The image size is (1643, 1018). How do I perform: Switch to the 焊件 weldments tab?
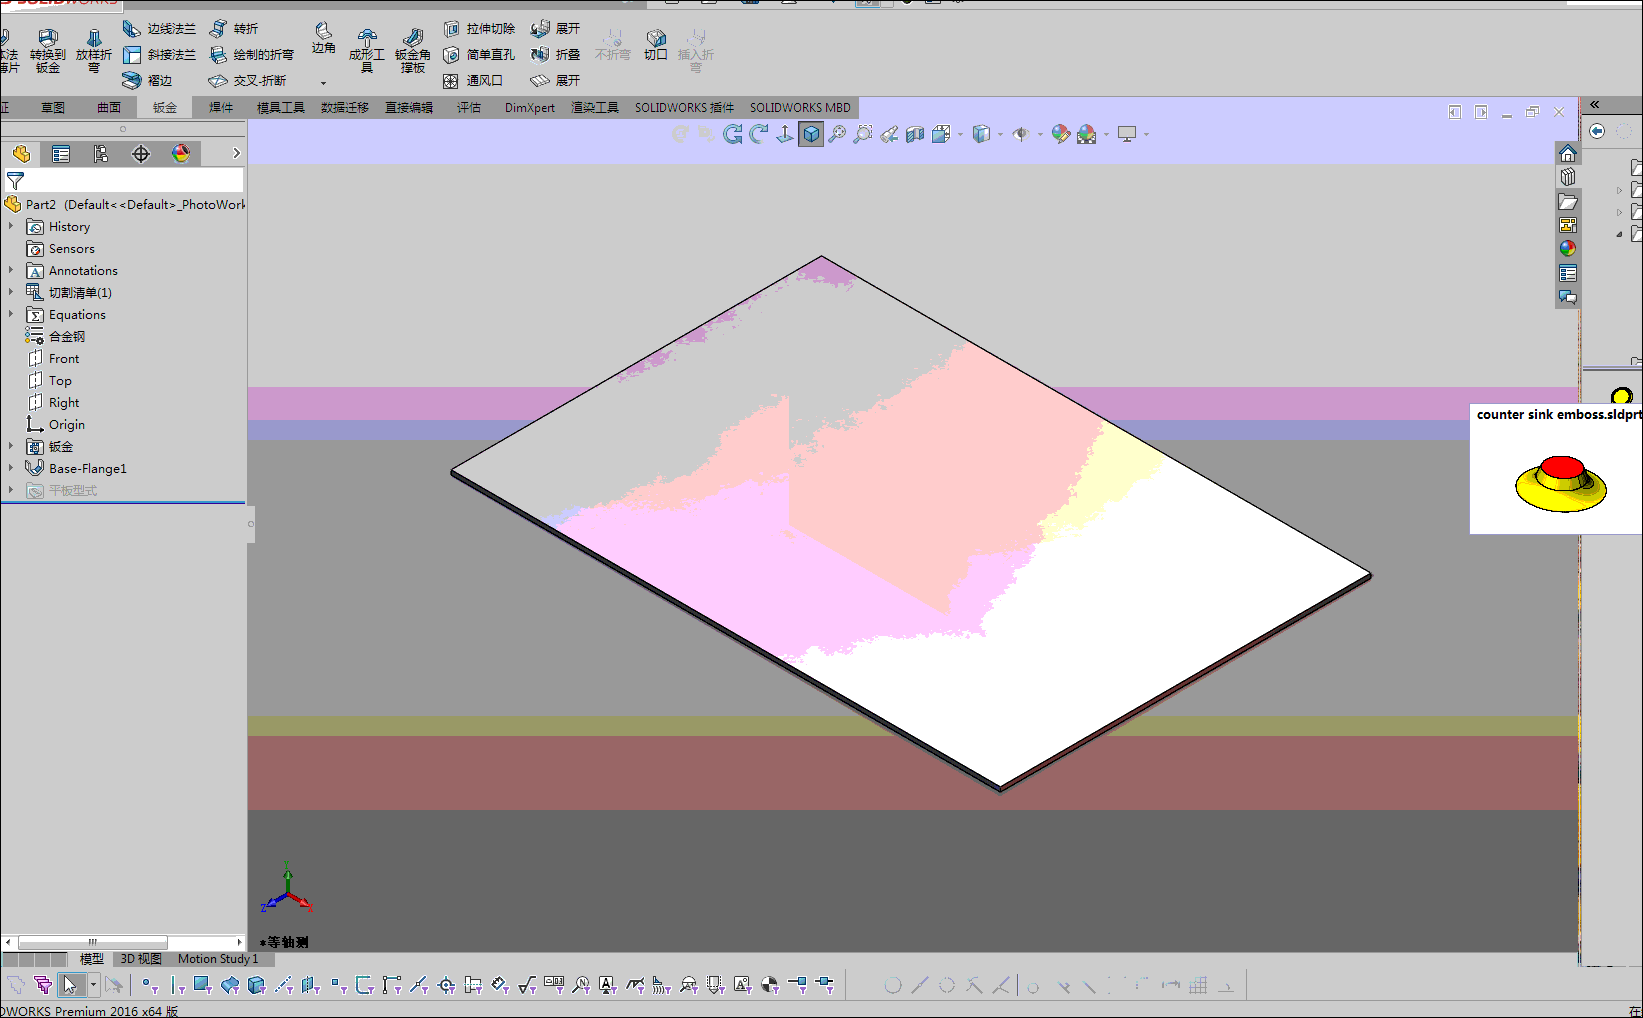point(221,108)
